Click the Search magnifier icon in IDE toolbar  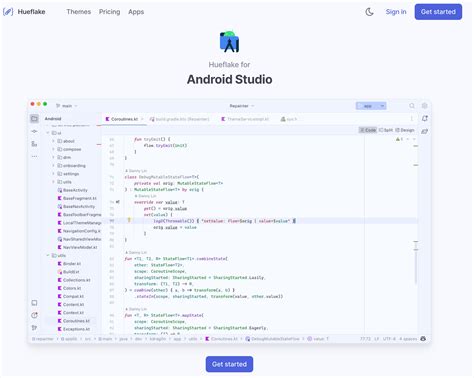(x=412, y=106)
